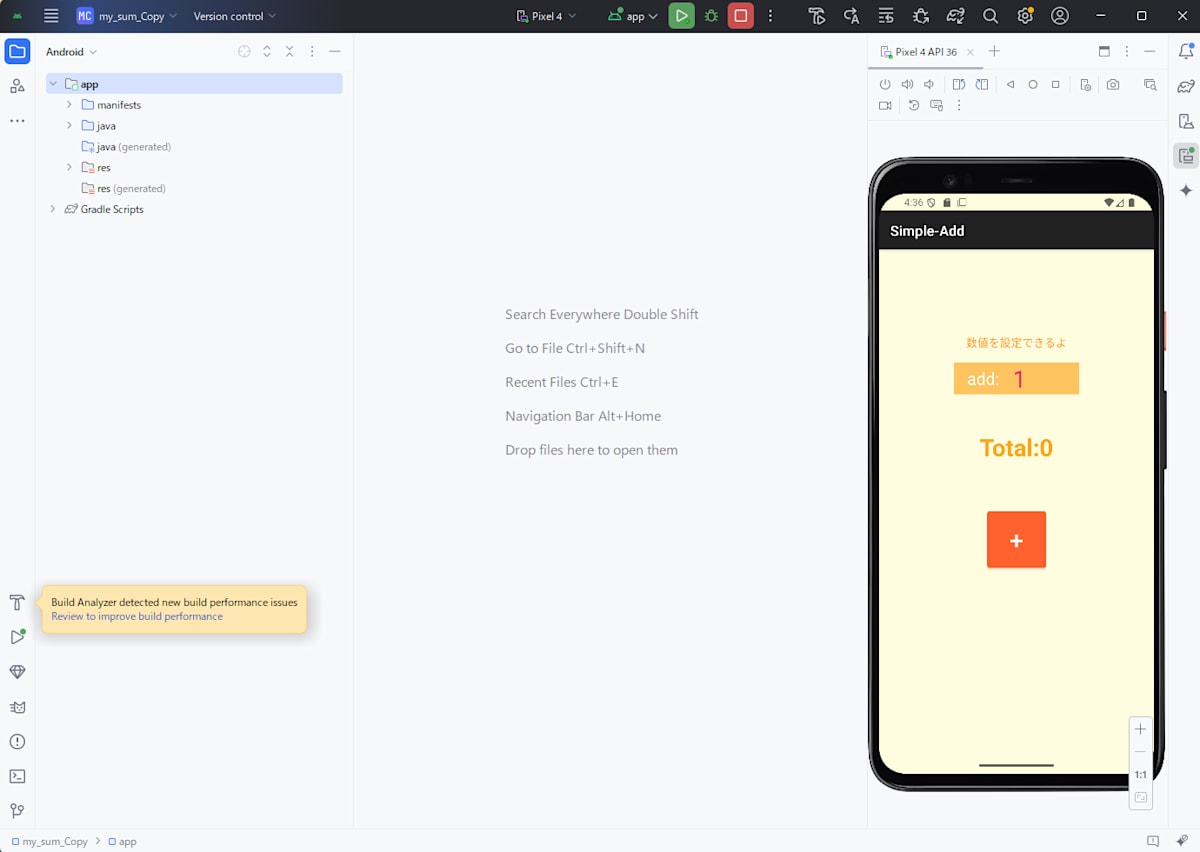Expand the res folder chevron
This screenshot has height=852, width=1200.
click(69, 167)
